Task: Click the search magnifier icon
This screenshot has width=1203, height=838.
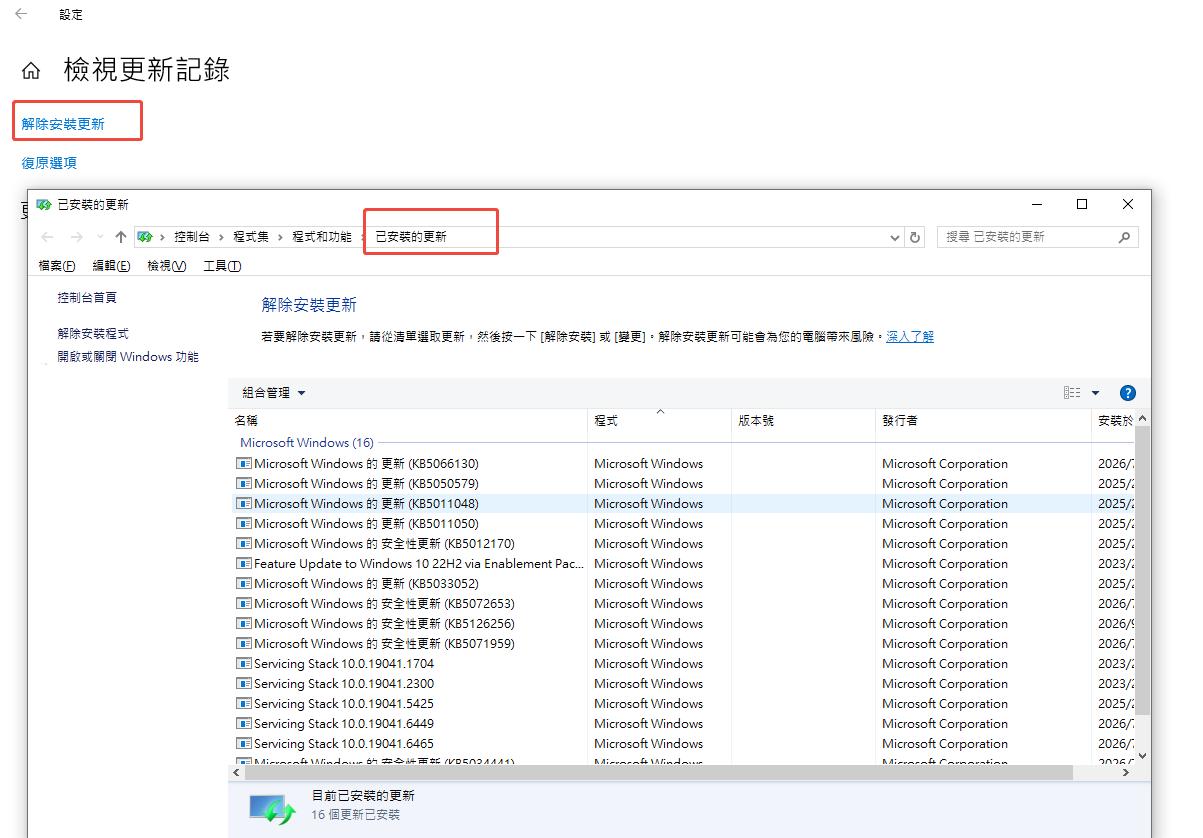Action: (x=1124, y=237)
